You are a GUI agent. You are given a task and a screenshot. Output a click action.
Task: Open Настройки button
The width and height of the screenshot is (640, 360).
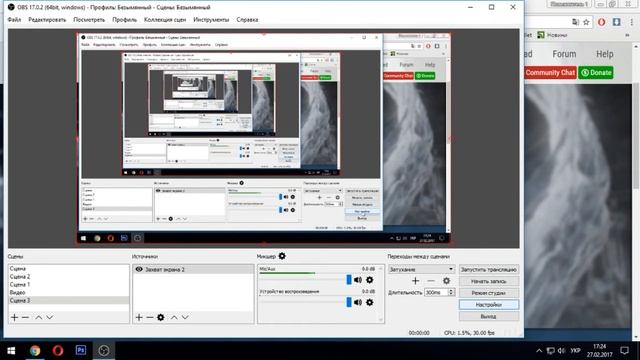(489, 304)
